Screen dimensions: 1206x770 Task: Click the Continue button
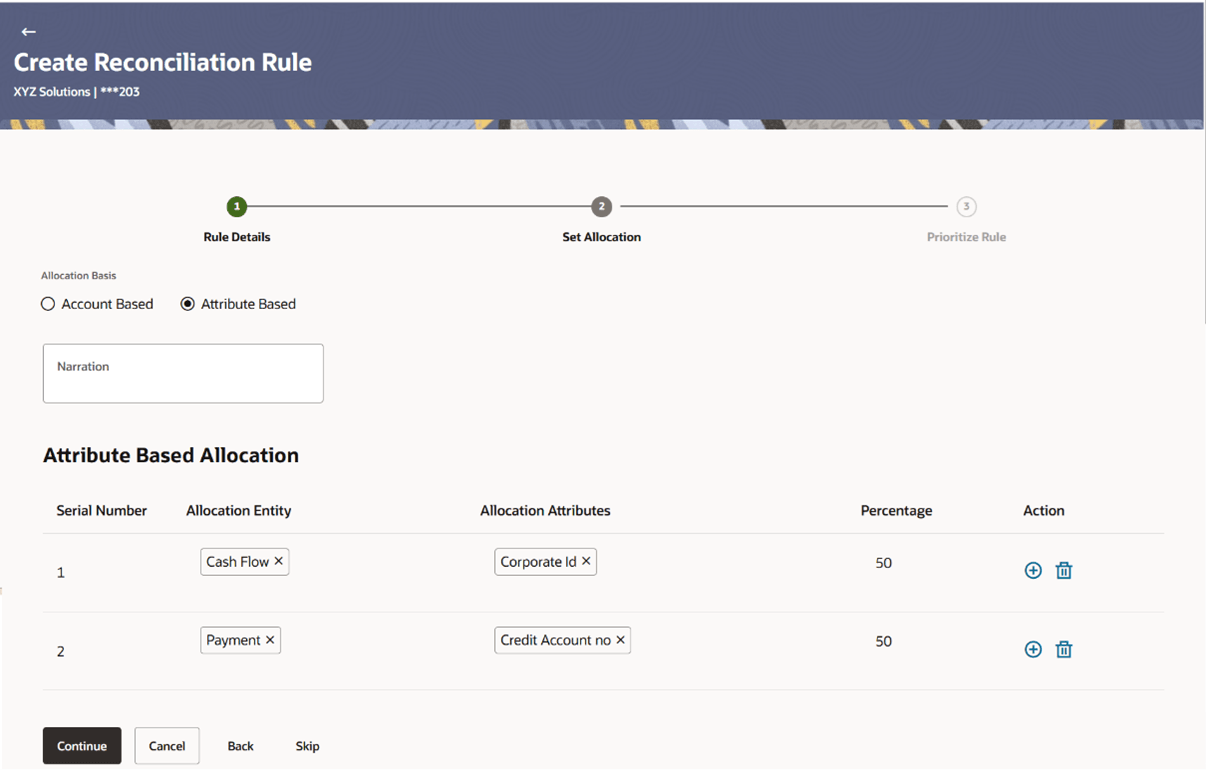coord(82,746)
